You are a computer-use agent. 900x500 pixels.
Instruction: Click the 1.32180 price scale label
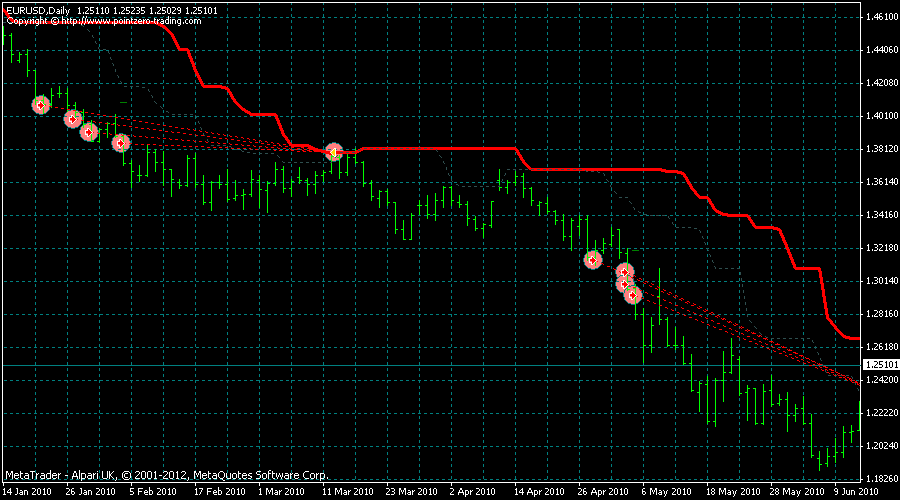click(882, 248)
